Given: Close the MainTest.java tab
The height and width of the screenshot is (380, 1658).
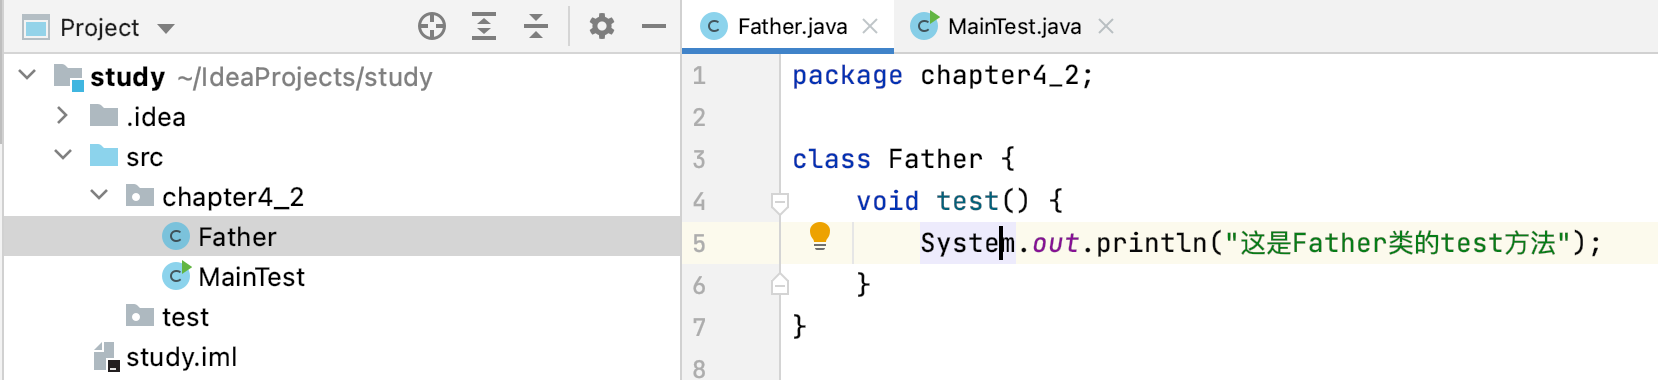Looking at the screenshot, I should point(1106,26).
